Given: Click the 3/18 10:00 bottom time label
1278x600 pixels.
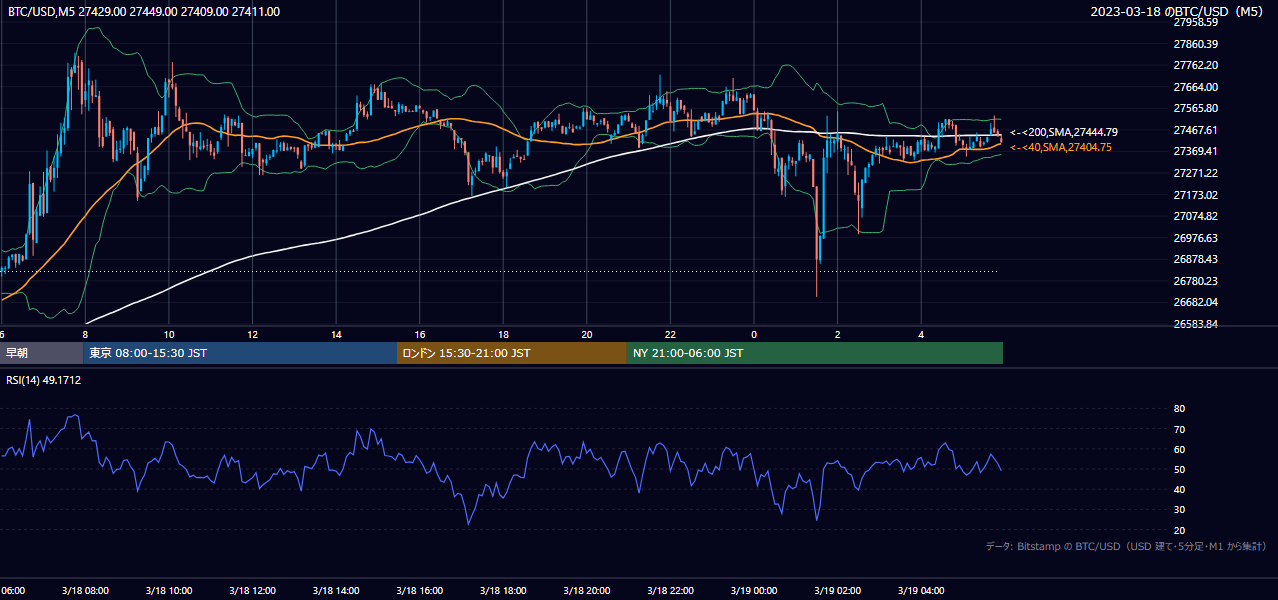Looking at the screenshot, I should click(169, 591).
